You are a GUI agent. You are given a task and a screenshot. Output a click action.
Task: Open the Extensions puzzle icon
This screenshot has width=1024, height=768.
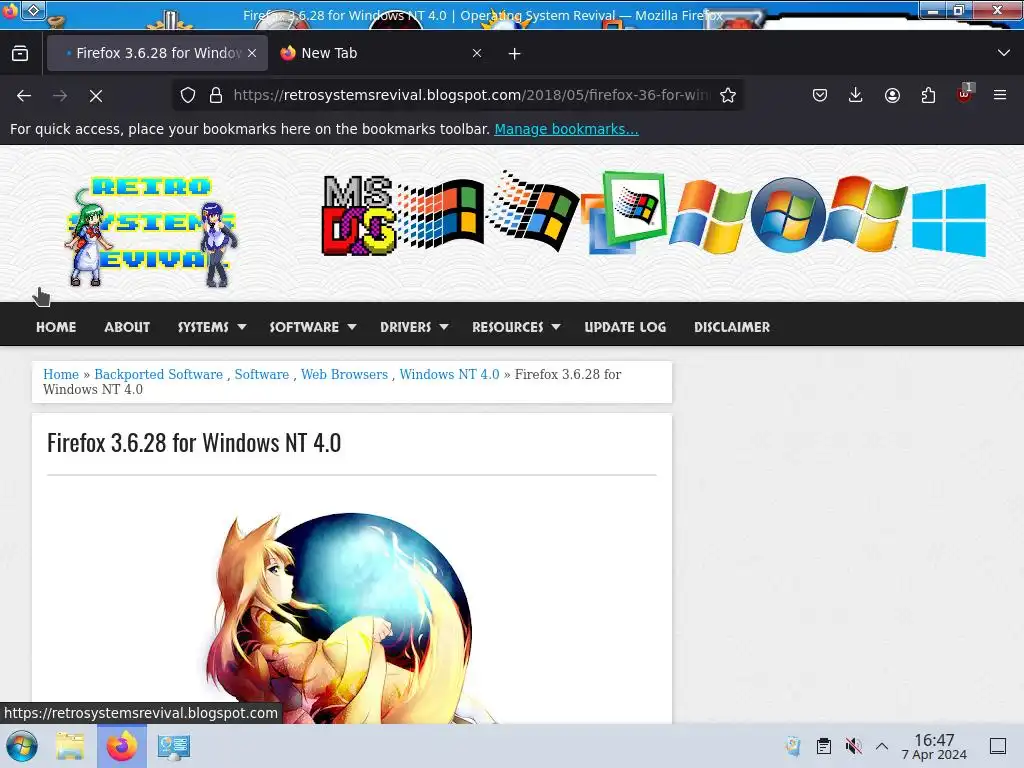(x=928, y=95)
